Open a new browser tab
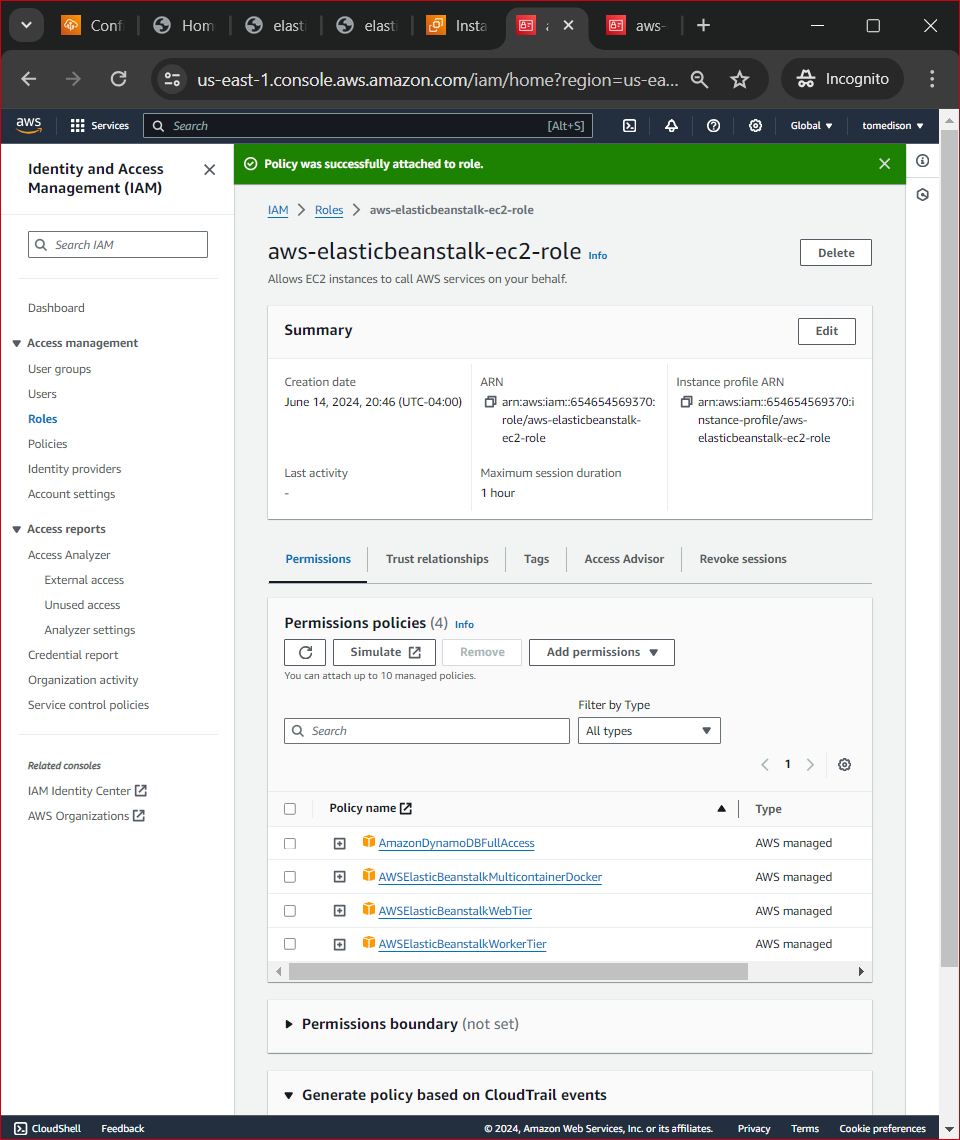Viewport: 960px width, 1140px height. tap(703, 25)
